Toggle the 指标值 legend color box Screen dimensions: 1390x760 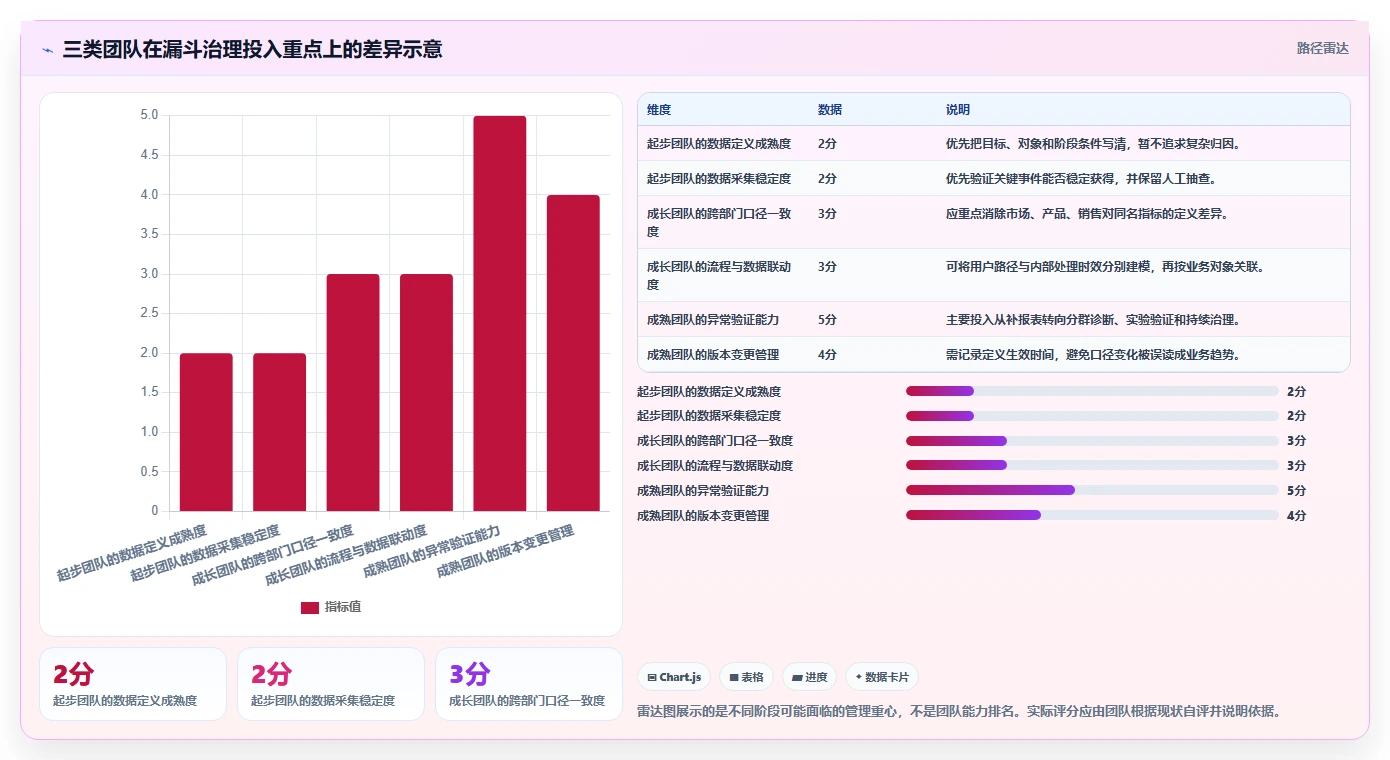[310, 607]
